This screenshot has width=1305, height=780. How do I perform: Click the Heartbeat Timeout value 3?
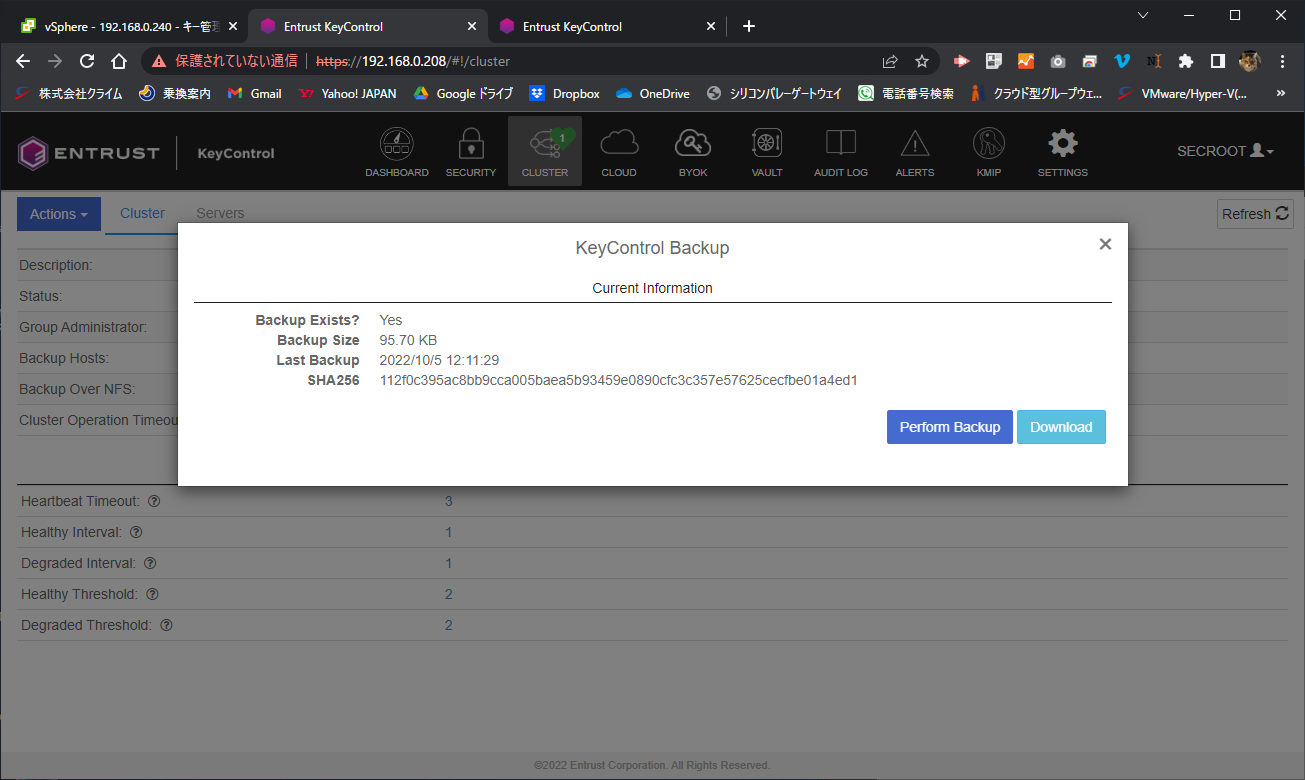coord(449,501)
